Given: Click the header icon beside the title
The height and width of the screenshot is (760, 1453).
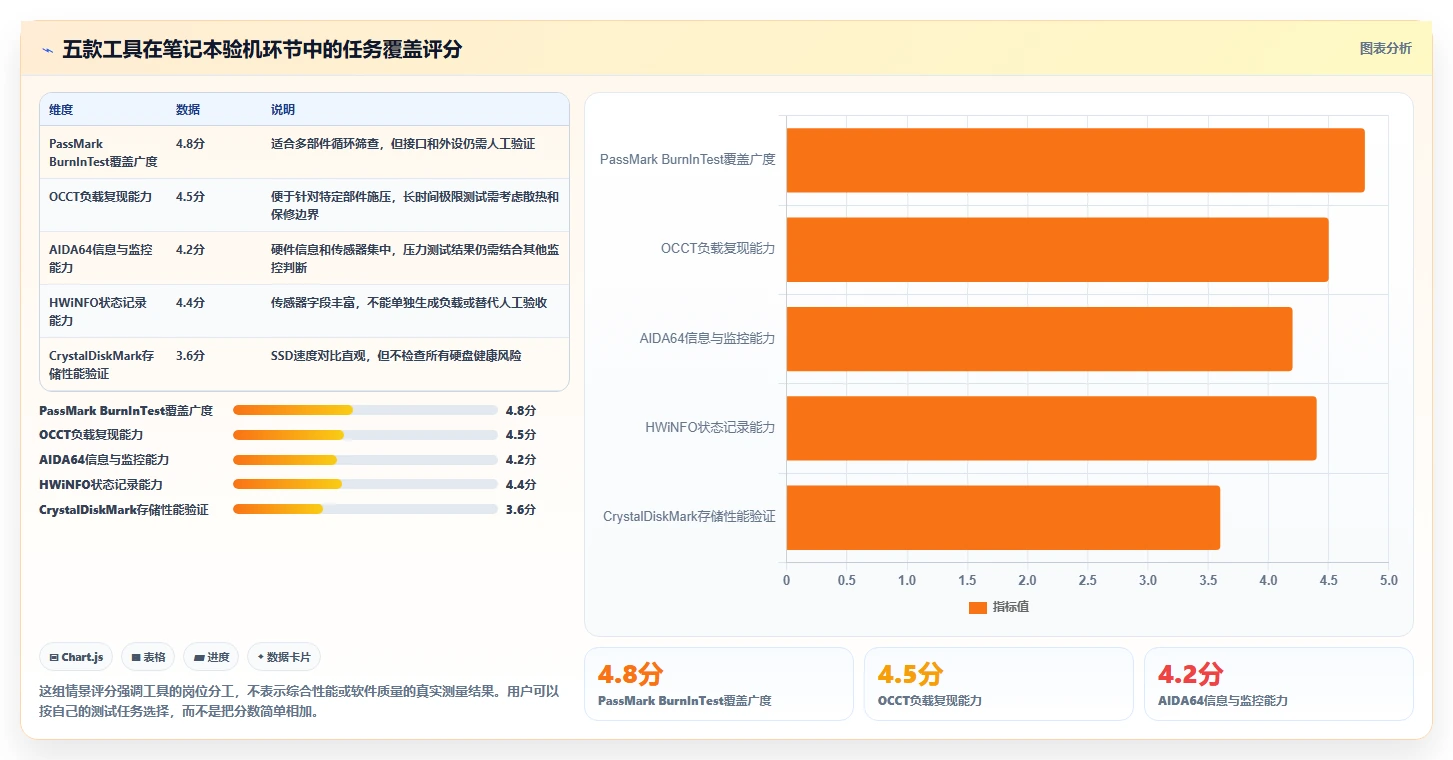Looking at the screenshot, I should coord(48,50).
